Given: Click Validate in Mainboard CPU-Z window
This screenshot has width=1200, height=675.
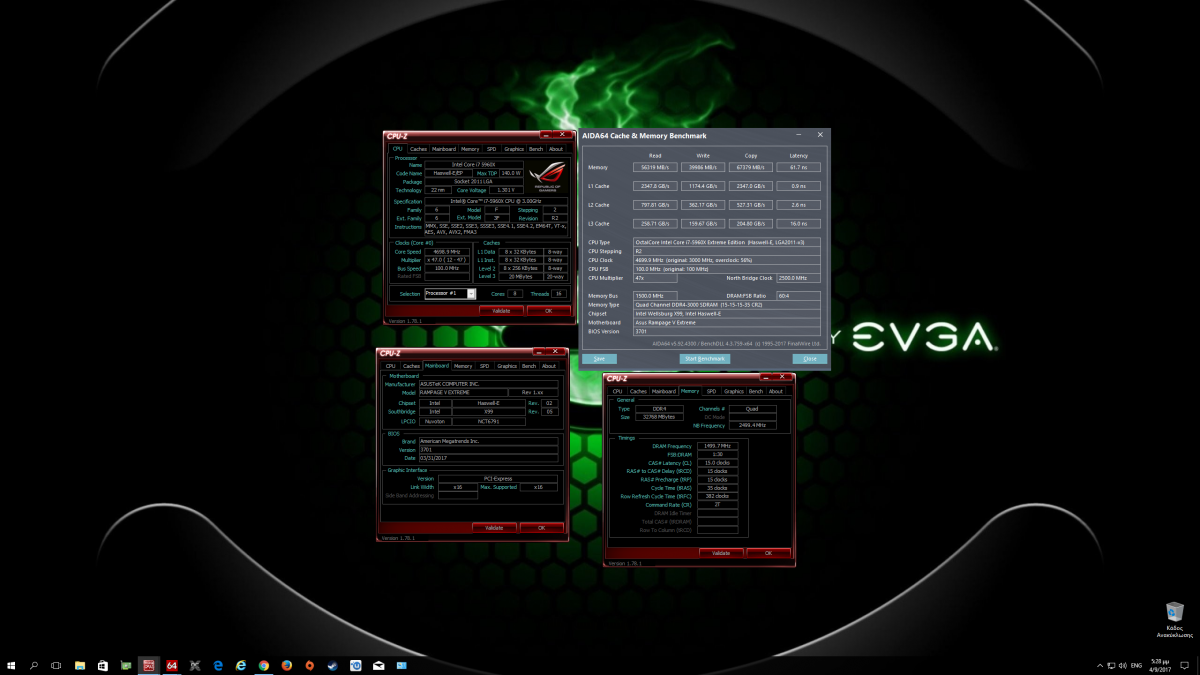Looking at the screenshot, I should click(494, 527).
